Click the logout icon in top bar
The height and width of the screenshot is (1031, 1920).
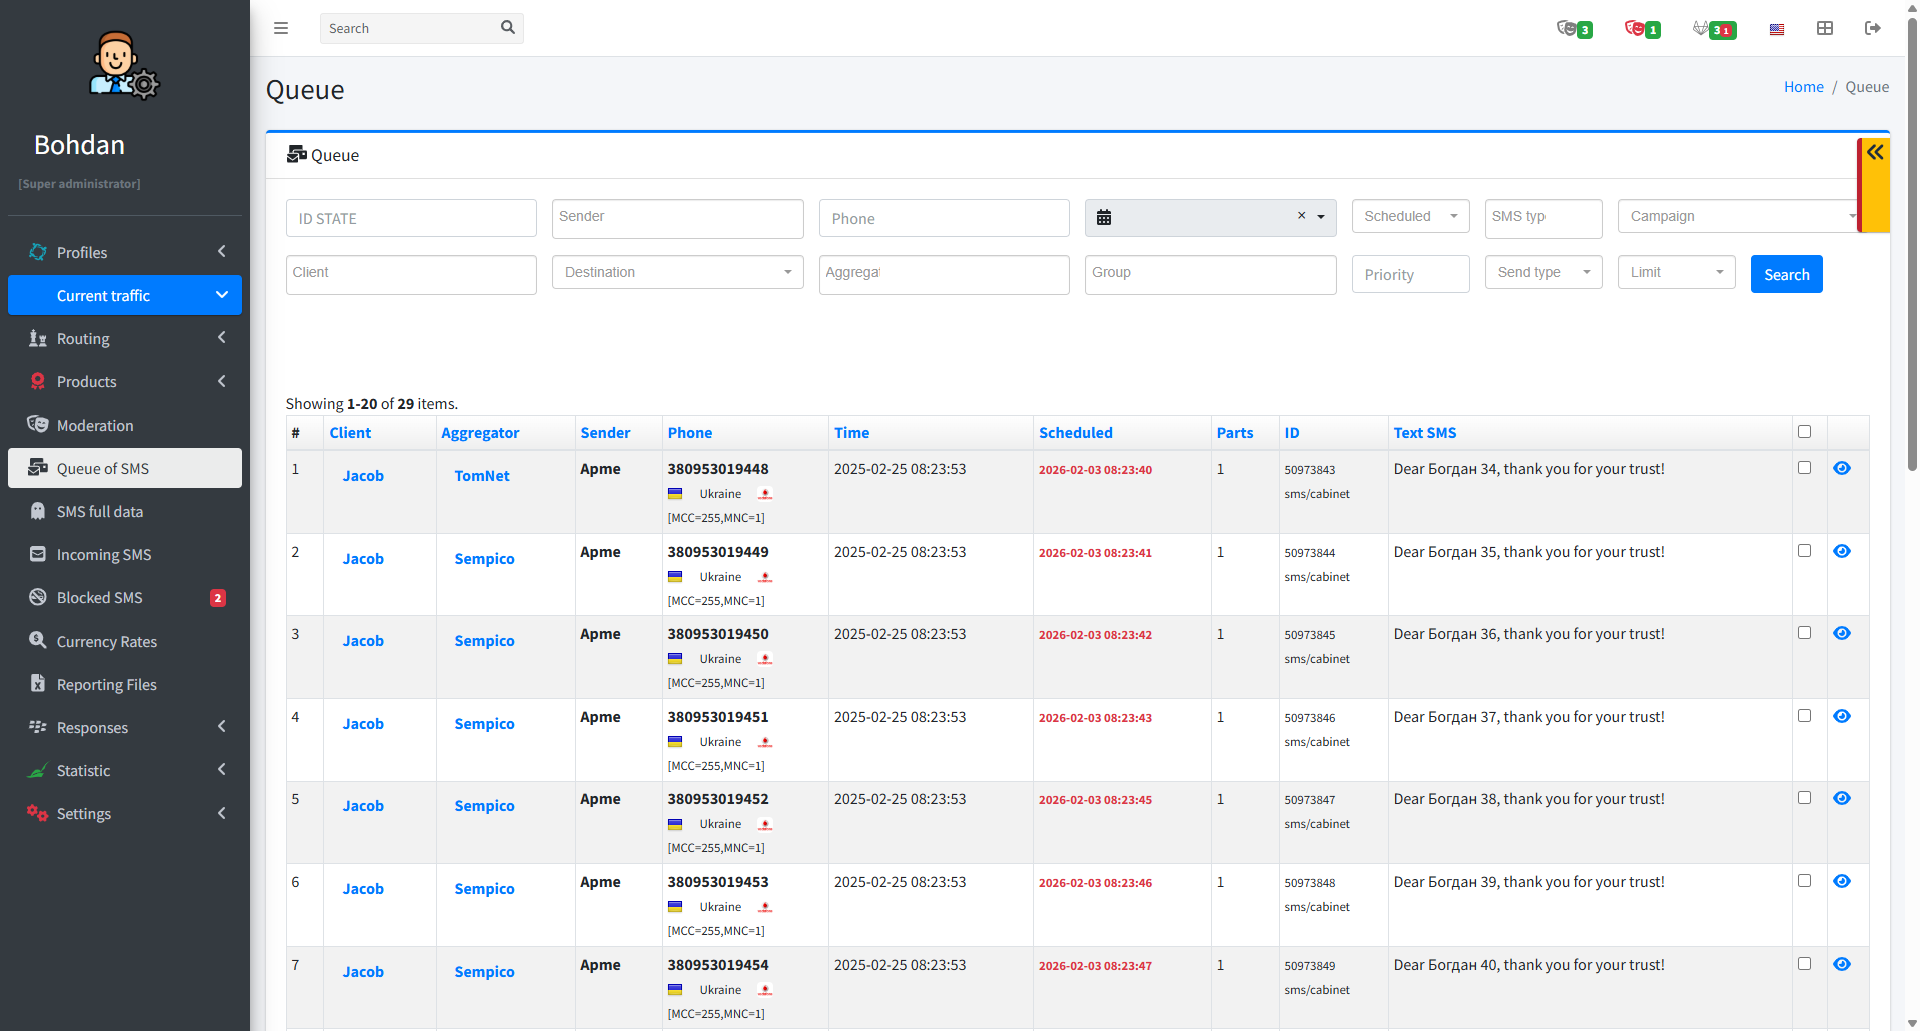point(1873,28)
